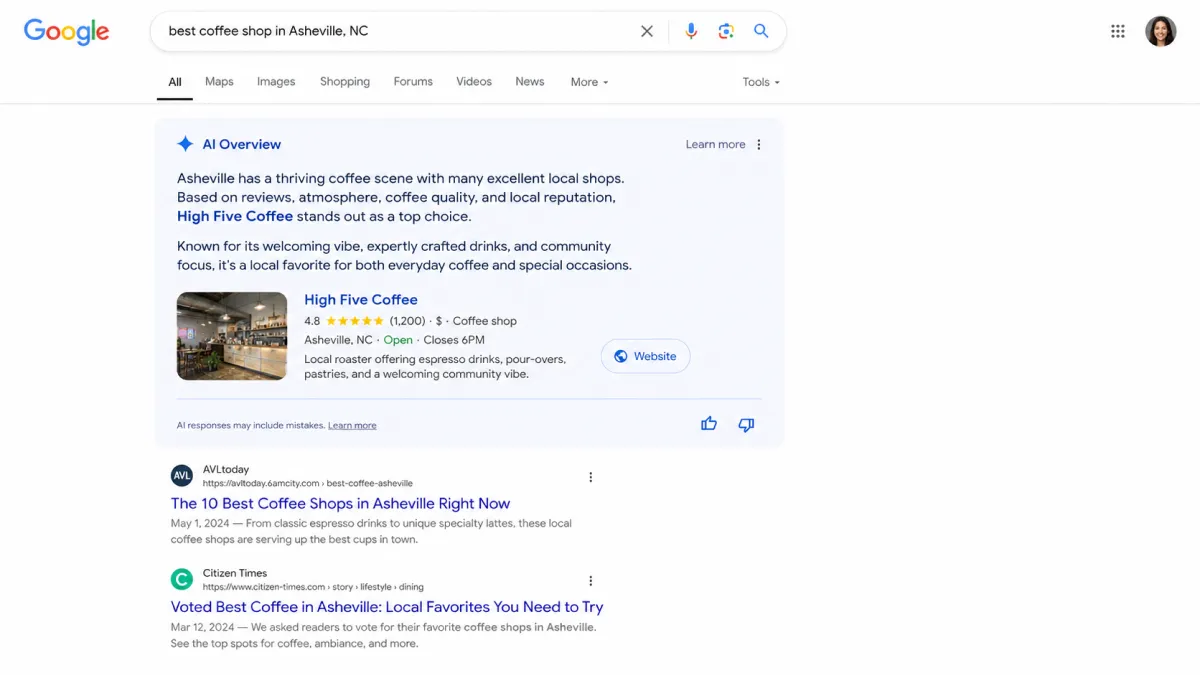This screenshot has height=675, width=1200.
Task: Click the Google logo
Action: (x=67, y=32)
